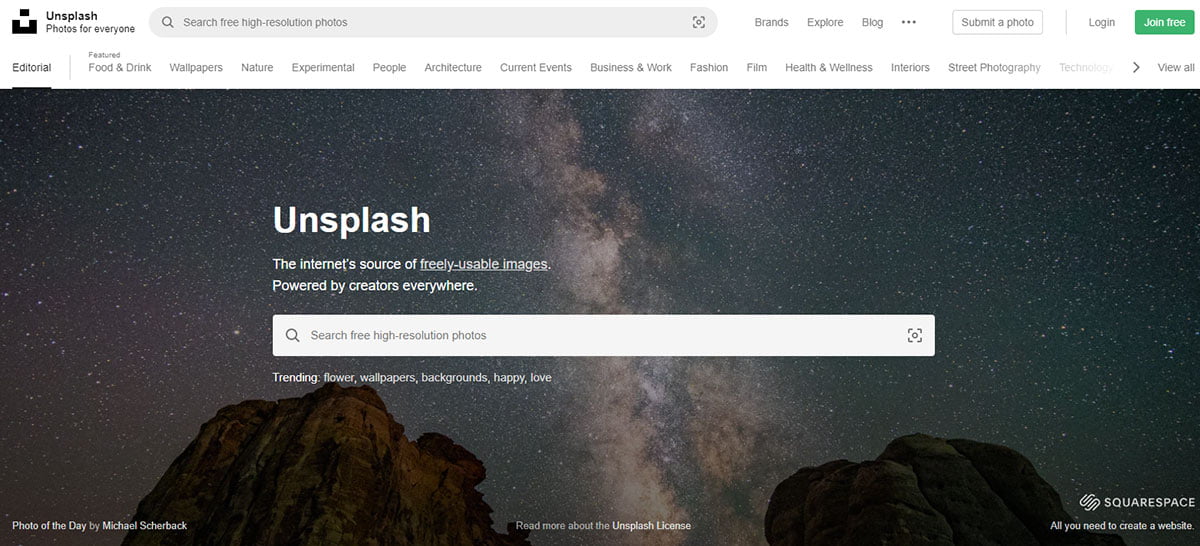The width and height of the screenshot is (1200, 546).
Task: Open the Nature topic
Action: 257,68
